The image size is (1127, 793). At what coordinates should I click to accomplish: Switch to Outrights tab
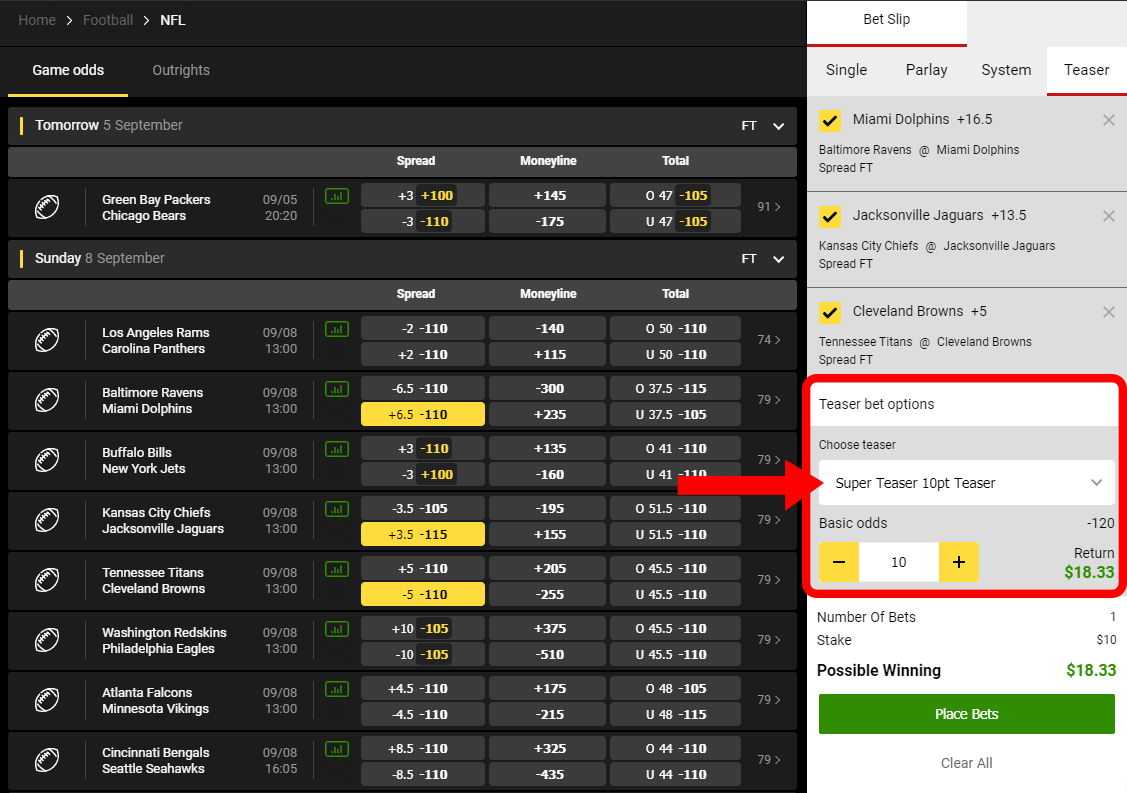181,70
